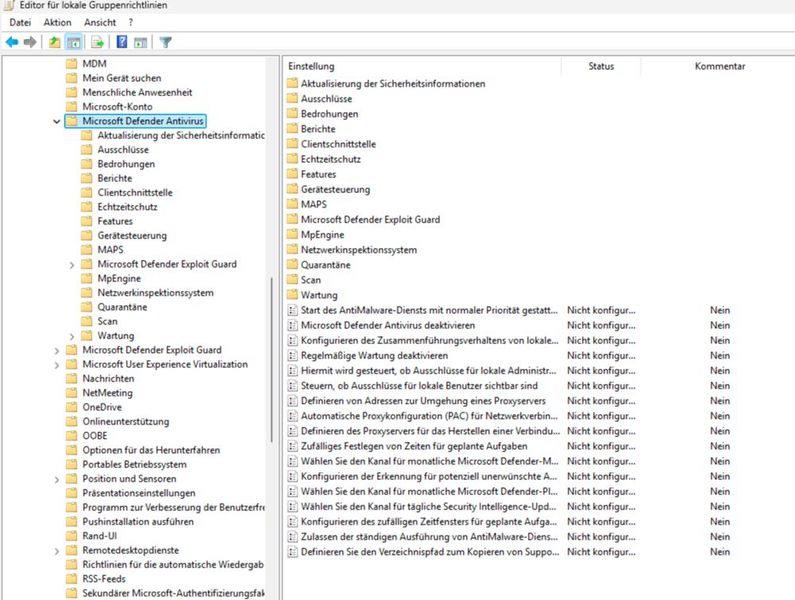Click the policy icon for 'Zufälliges Festlegen von Zeiten'
Viewport: 795px width, 600px height.
point(293,446)
